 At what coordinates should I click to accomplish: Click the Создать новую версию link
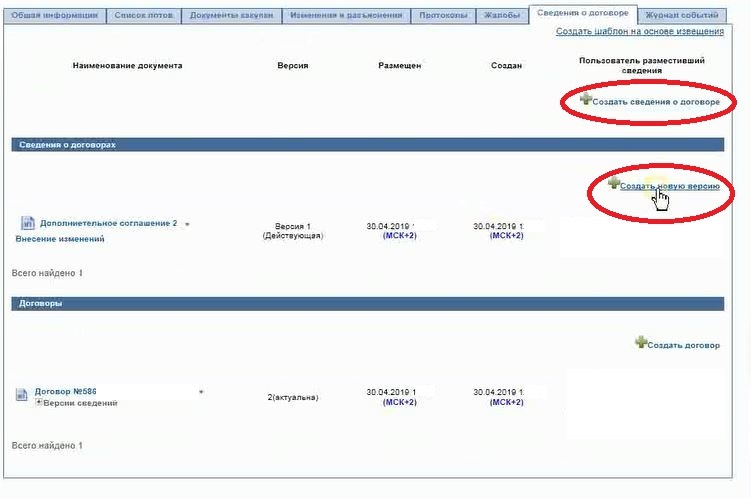669,186
